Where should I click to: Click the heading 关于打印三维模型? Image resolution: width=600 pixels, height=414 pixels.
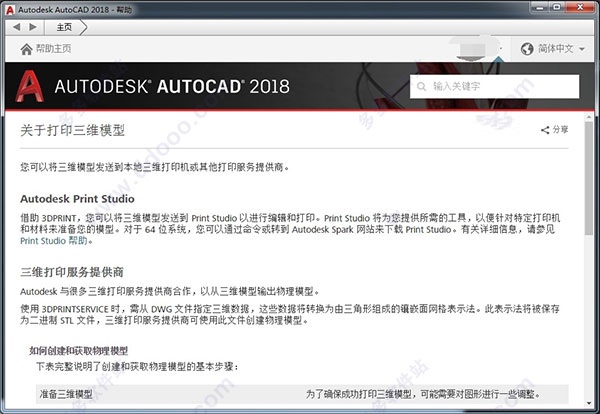coord(72,130)
